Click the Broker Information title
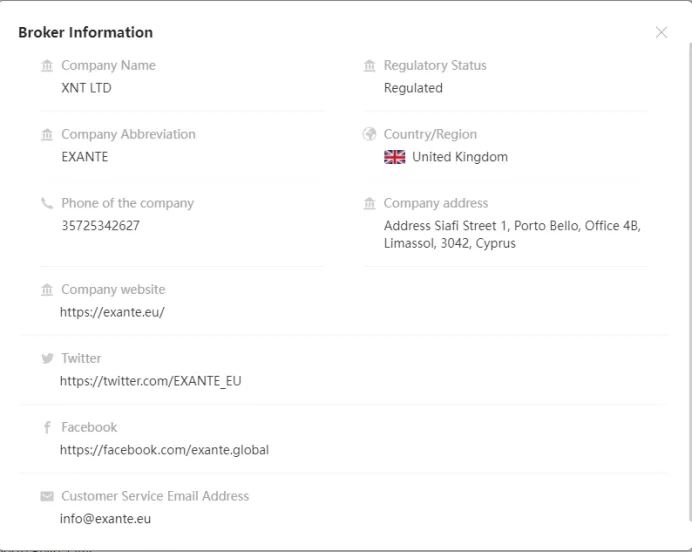 coord(86,32)
